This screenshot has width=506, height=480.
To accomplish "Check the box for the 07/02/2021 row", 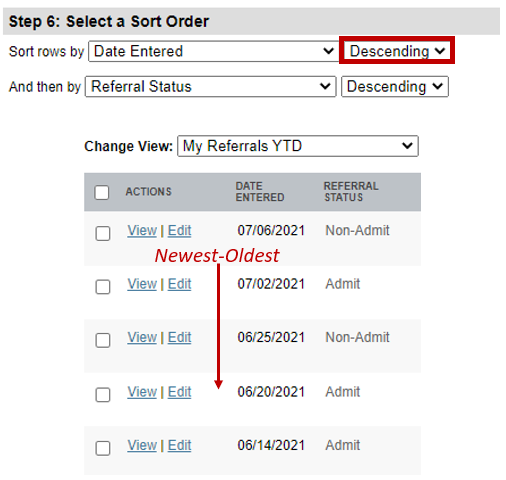I will pyautogui.click(x=103, y=287).
